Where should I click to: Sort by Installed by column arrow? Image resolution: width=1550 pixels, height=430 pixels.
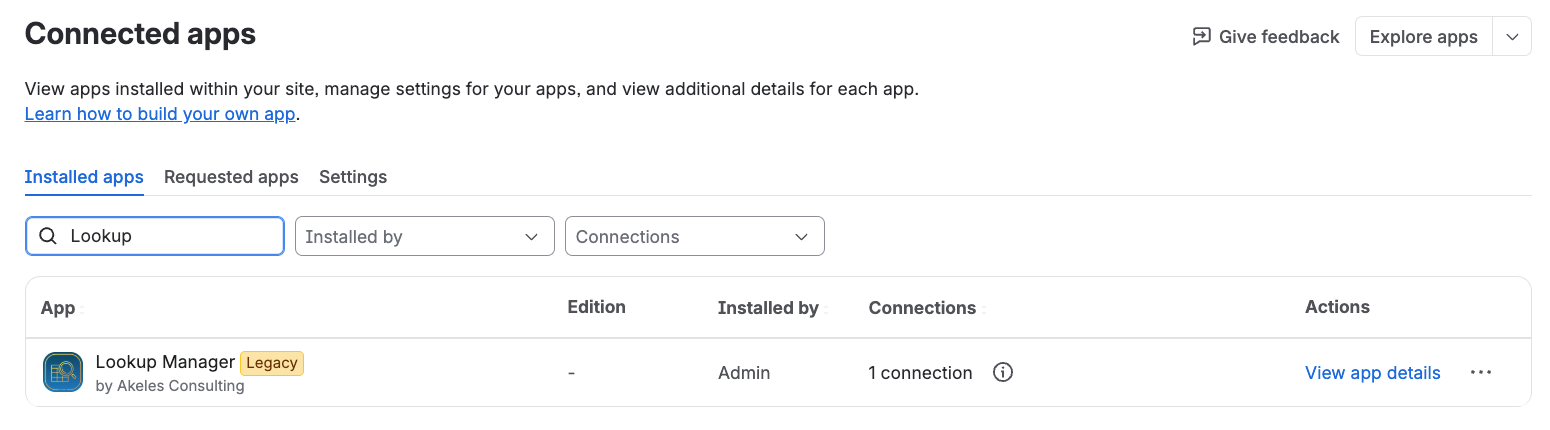coord(827,309)
